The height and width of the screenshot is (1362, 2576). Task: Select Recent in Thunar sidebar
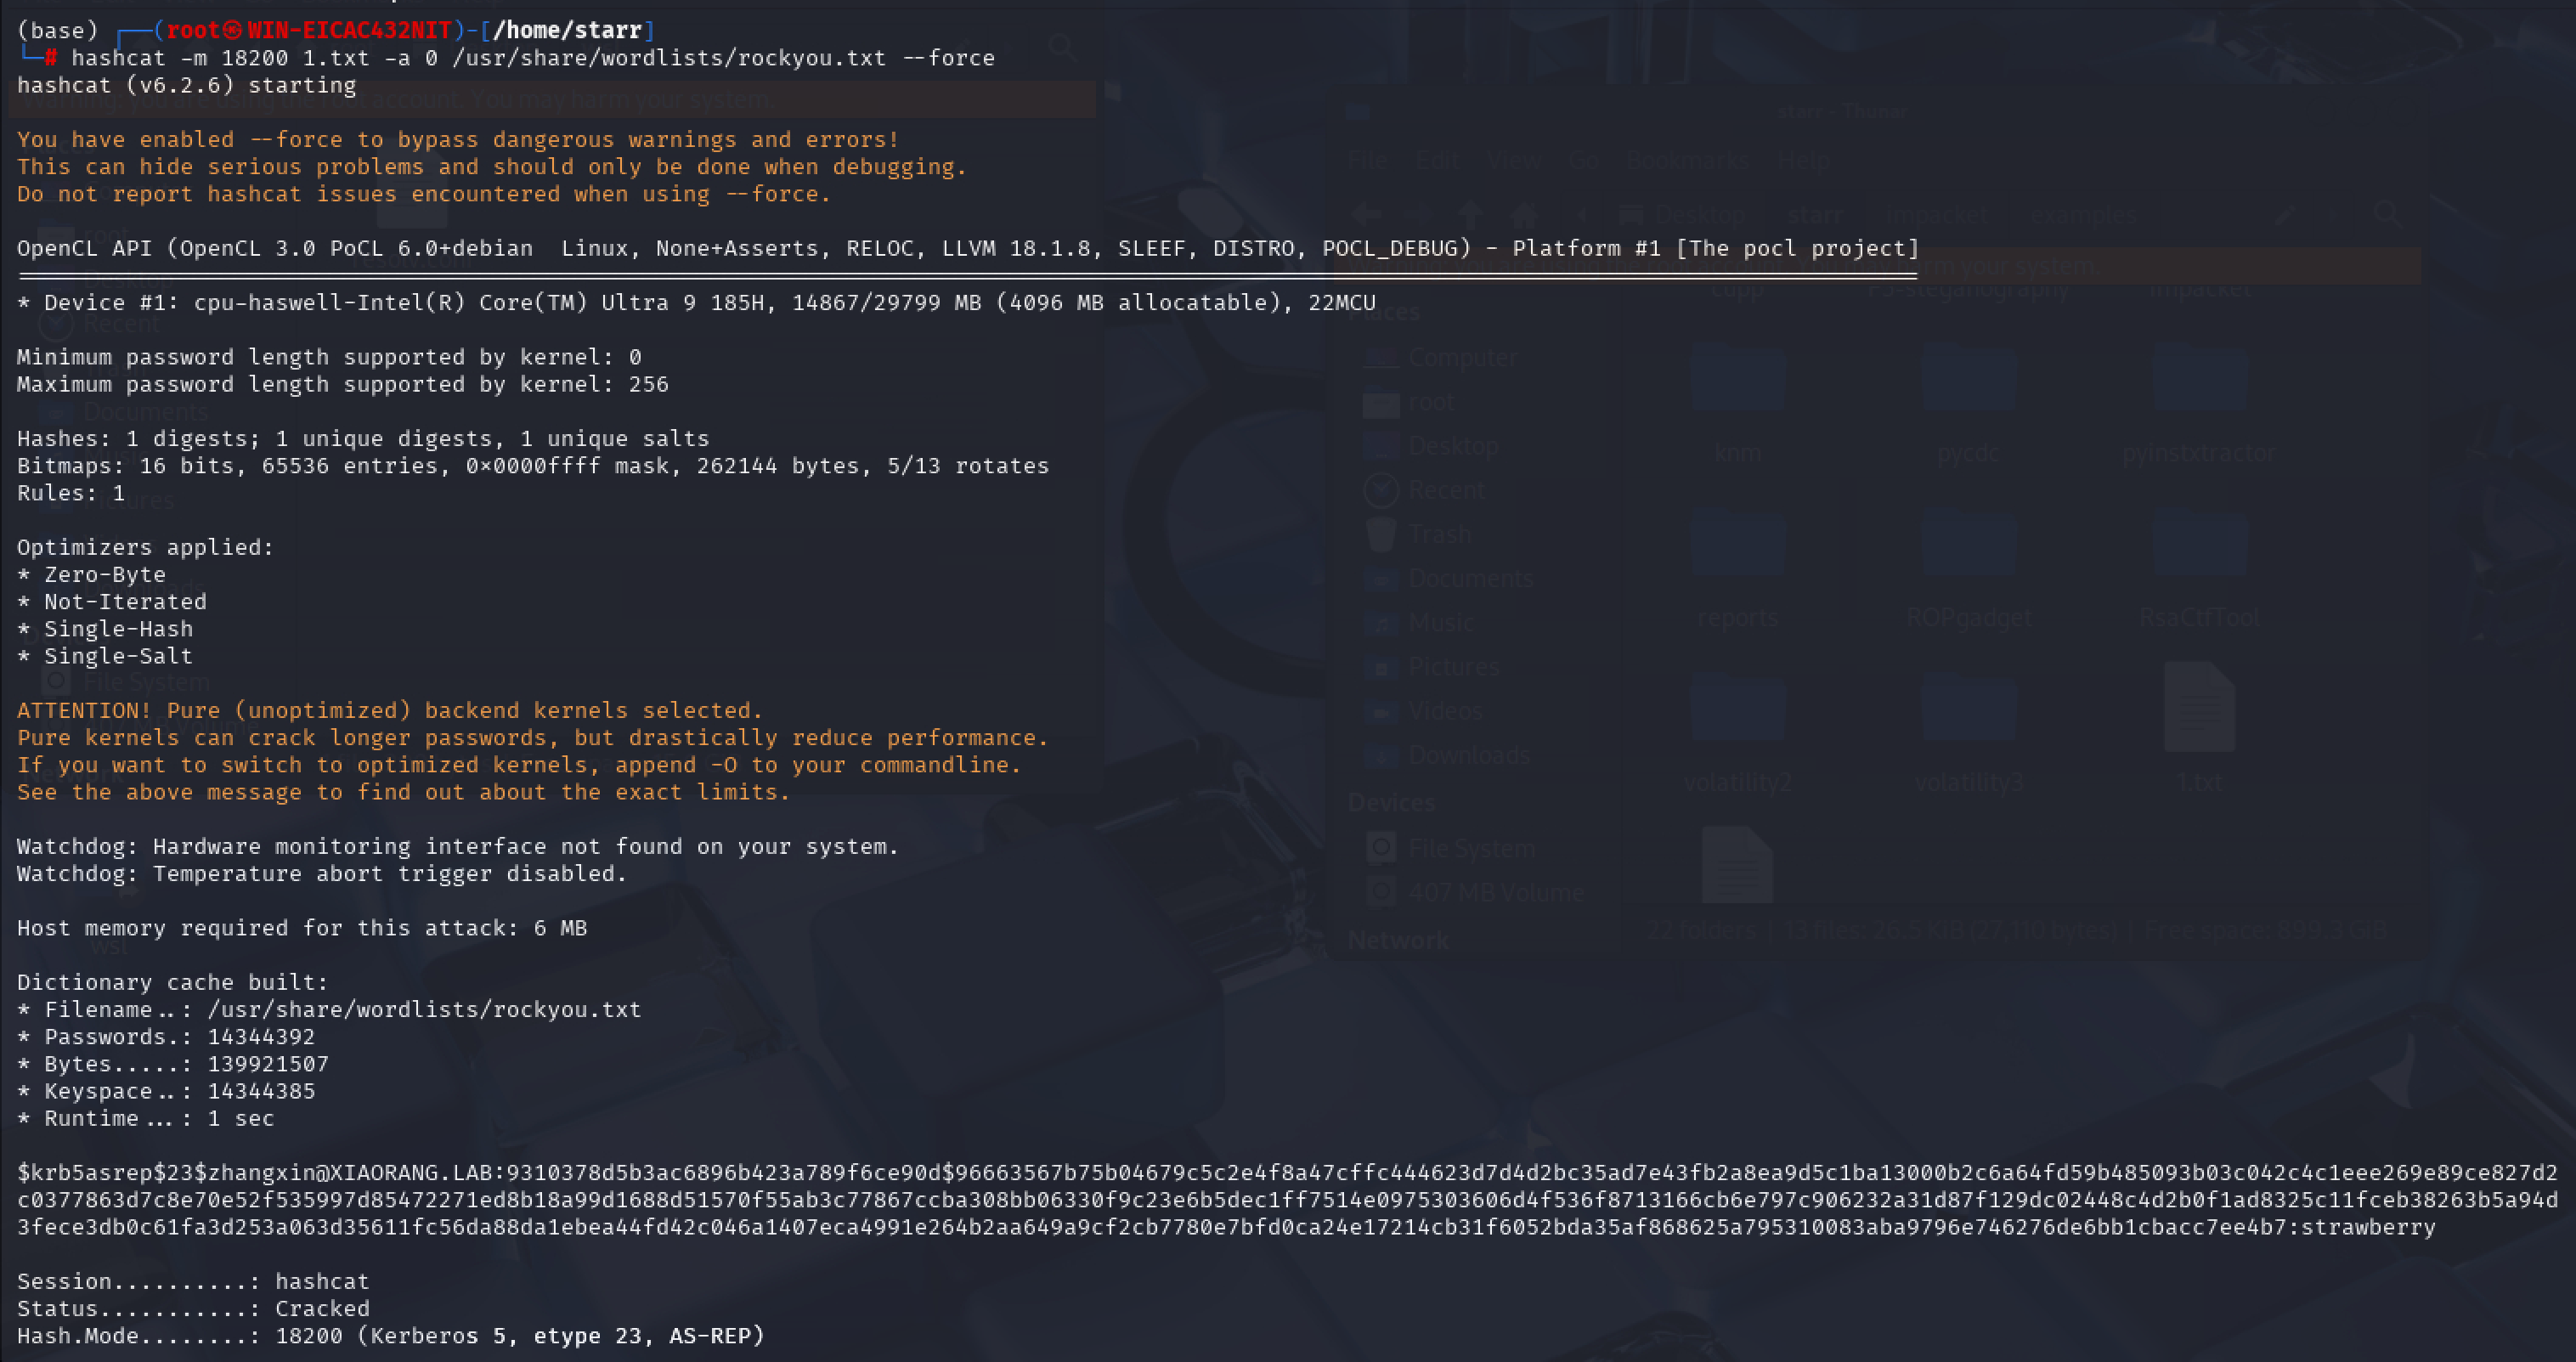(1426, 490)
